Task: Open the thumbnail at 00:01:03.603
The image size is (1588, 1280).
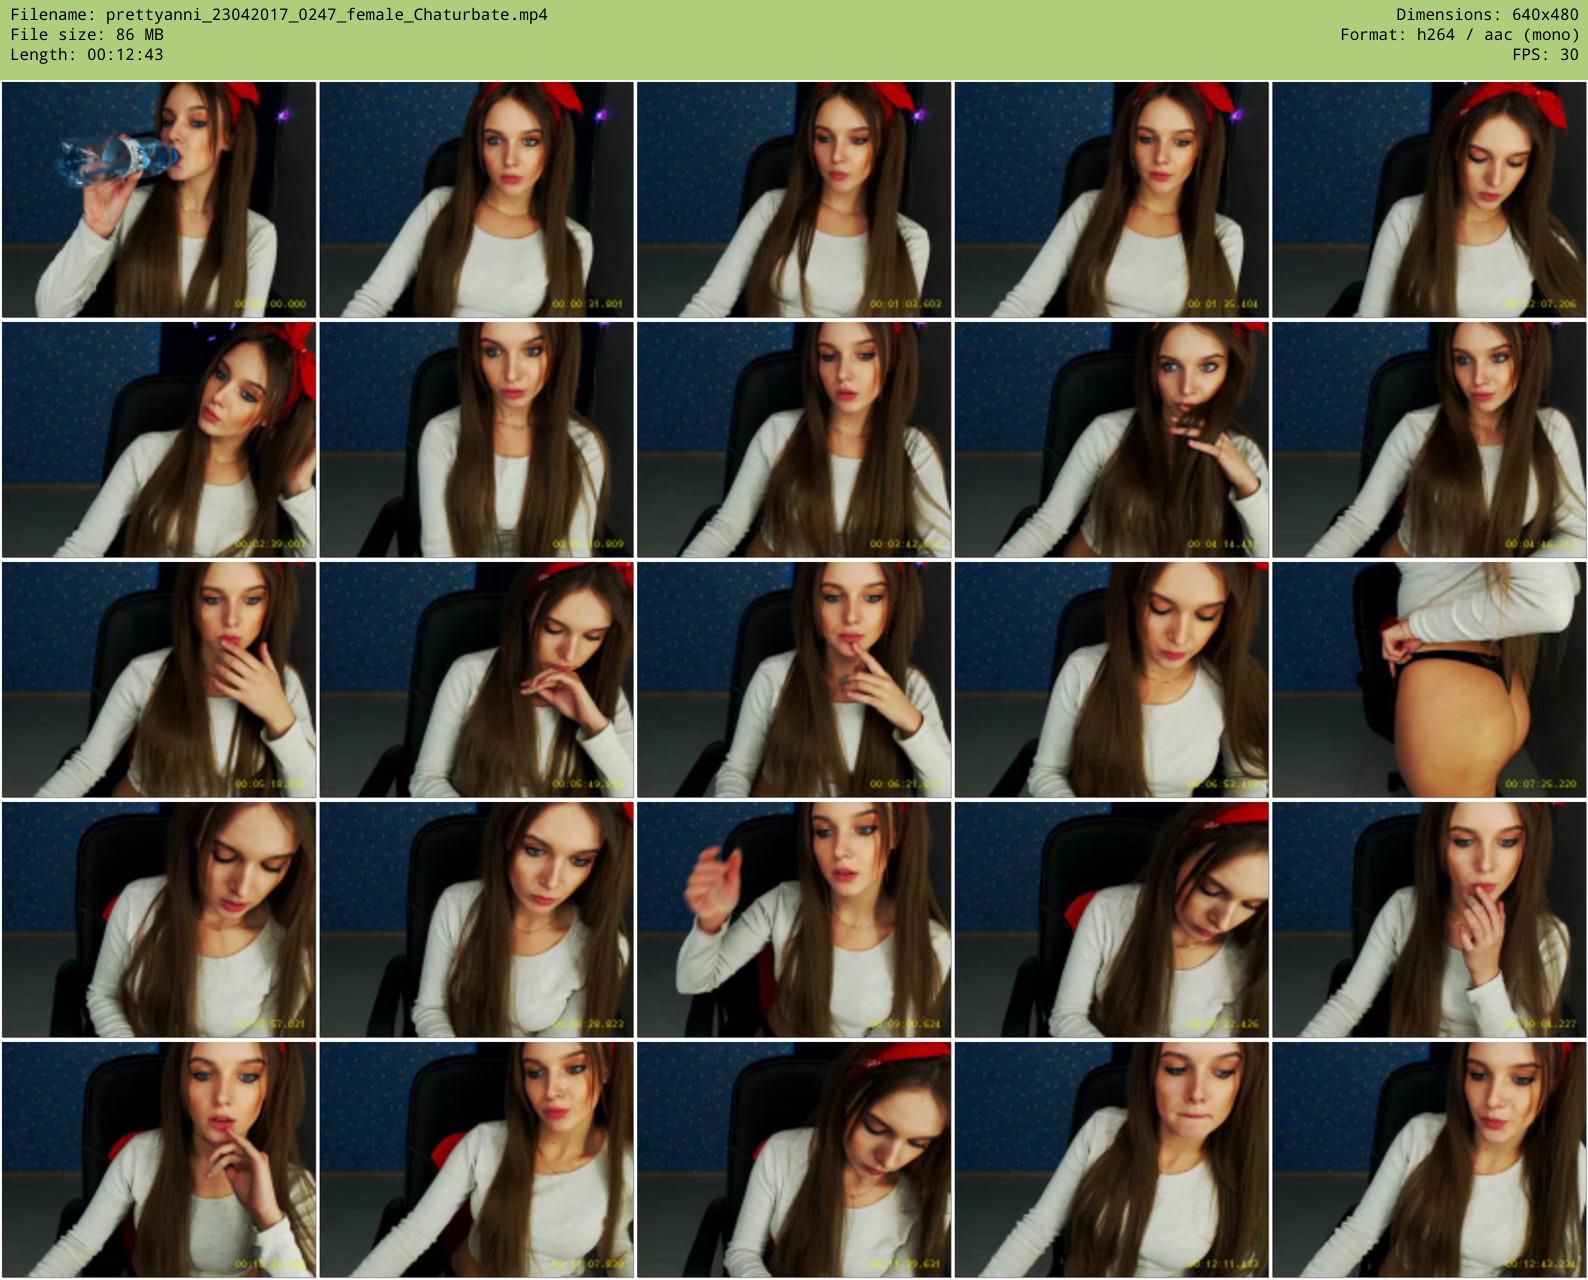Action: [x=794, y=200]
